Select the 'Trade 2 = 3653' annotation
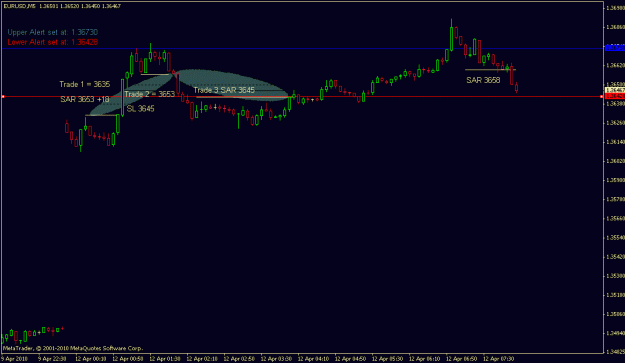625x363 pixels. [x=149, y=94]
